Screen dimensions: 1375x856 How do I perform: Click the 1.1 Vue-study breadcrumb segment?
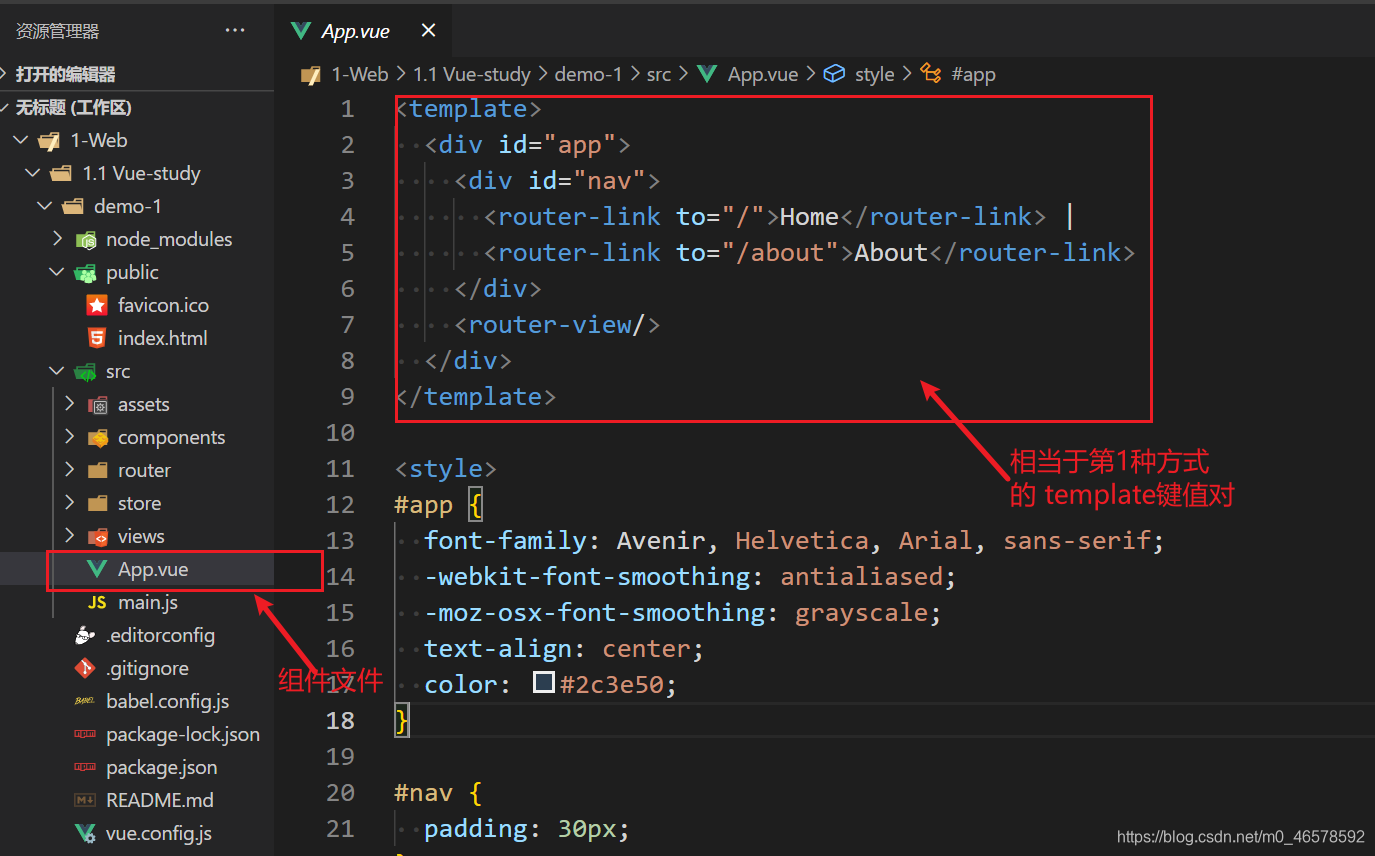472,74
